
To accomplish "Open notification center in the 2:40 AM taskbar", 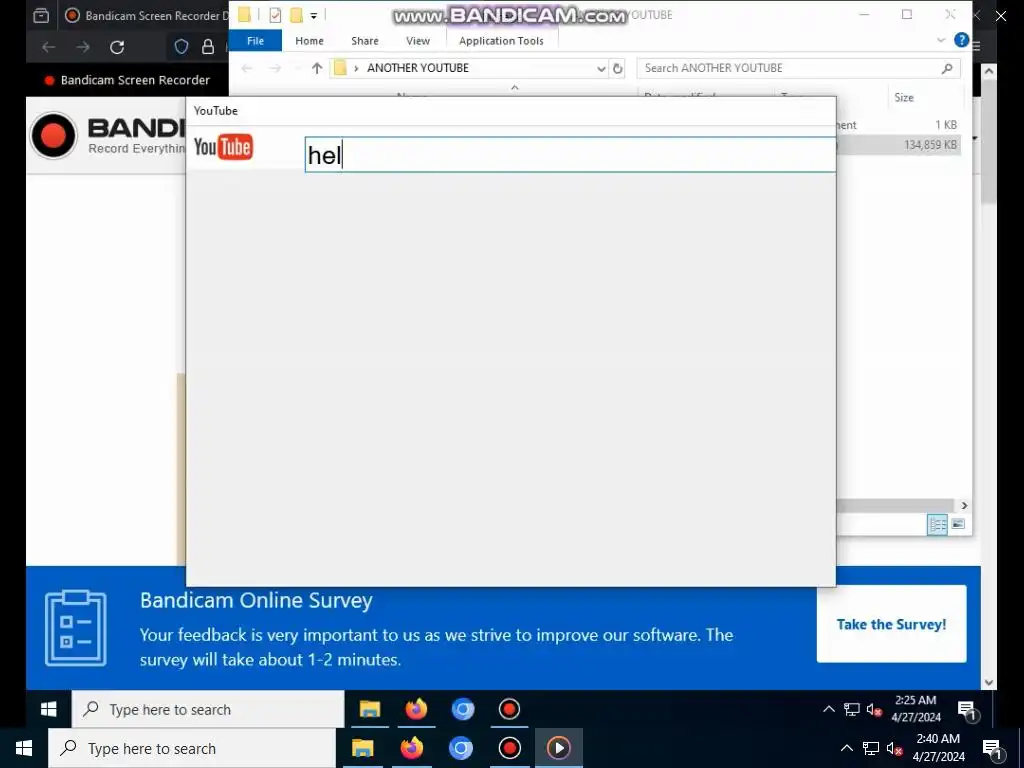I will tap(992, 748).
